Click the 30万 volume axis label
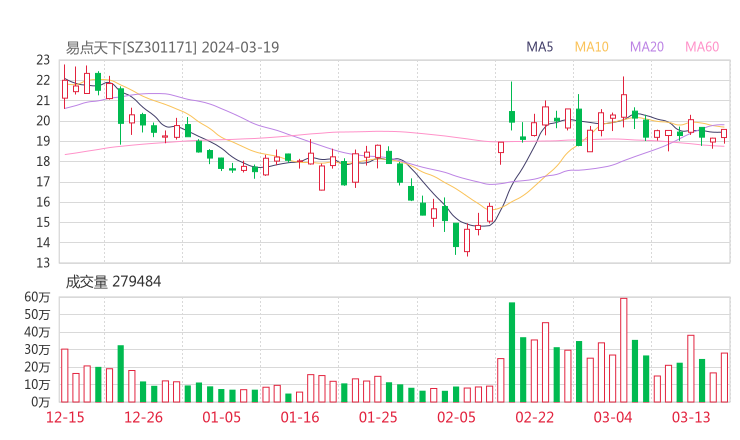Screen dimensions: 740x440 pyautogui.click(x=37, y=349)
